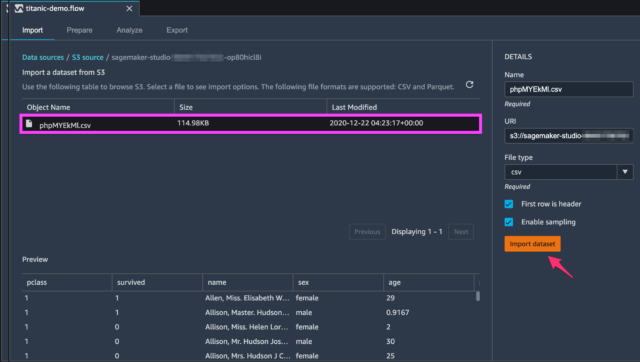The width and height of the screenshot is (640, 362).
Task: Click the Next pagination button
Action: pyautogui.click(x=461, y=232)
